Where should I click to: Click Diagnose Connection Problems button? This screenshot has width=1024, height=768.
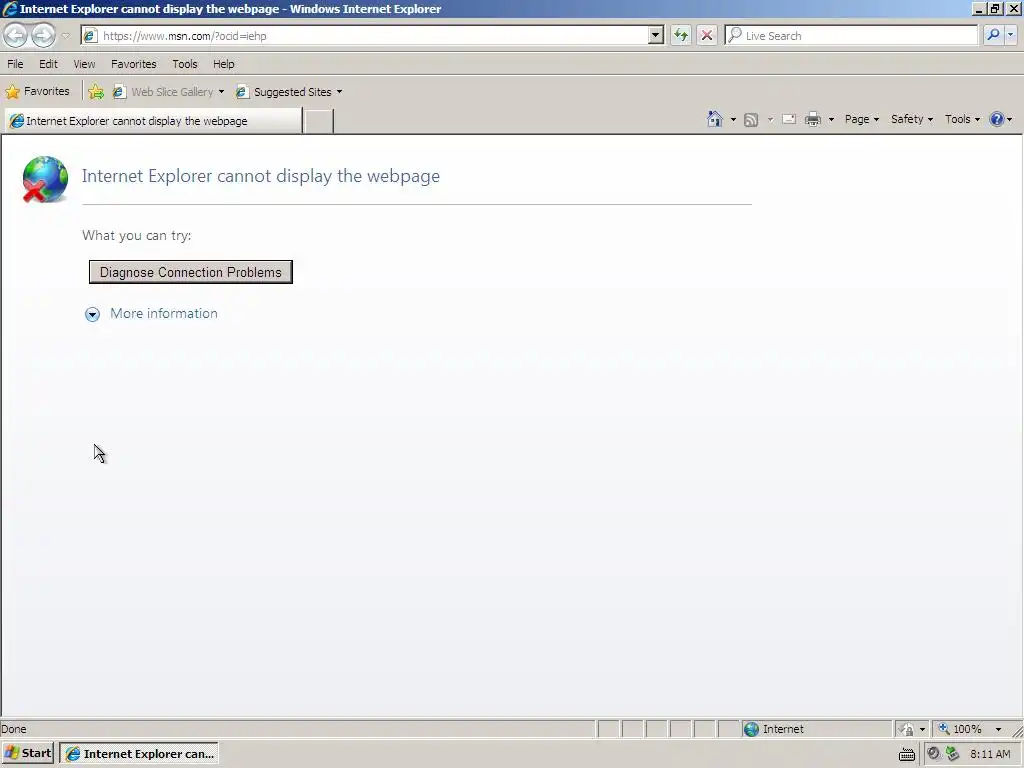point(191,272)
